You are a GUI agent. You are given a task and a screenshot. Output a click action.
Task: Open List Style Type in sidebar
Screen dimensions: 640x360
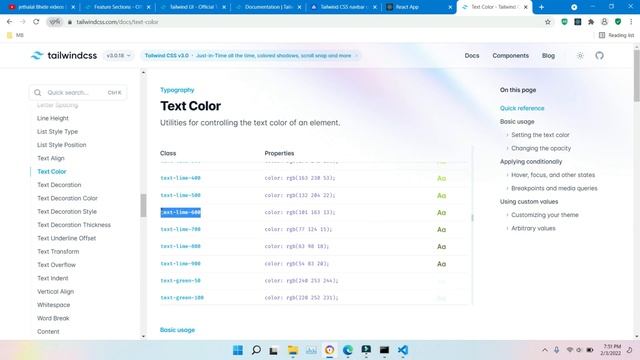pos(57,131)
